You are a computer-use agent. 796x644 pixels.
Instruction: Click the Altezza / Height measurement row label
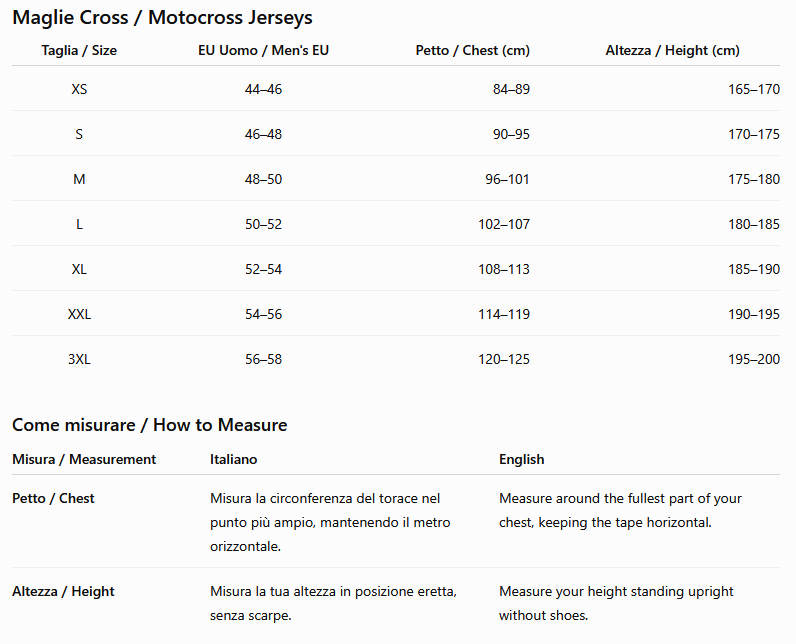click(63, 591)
